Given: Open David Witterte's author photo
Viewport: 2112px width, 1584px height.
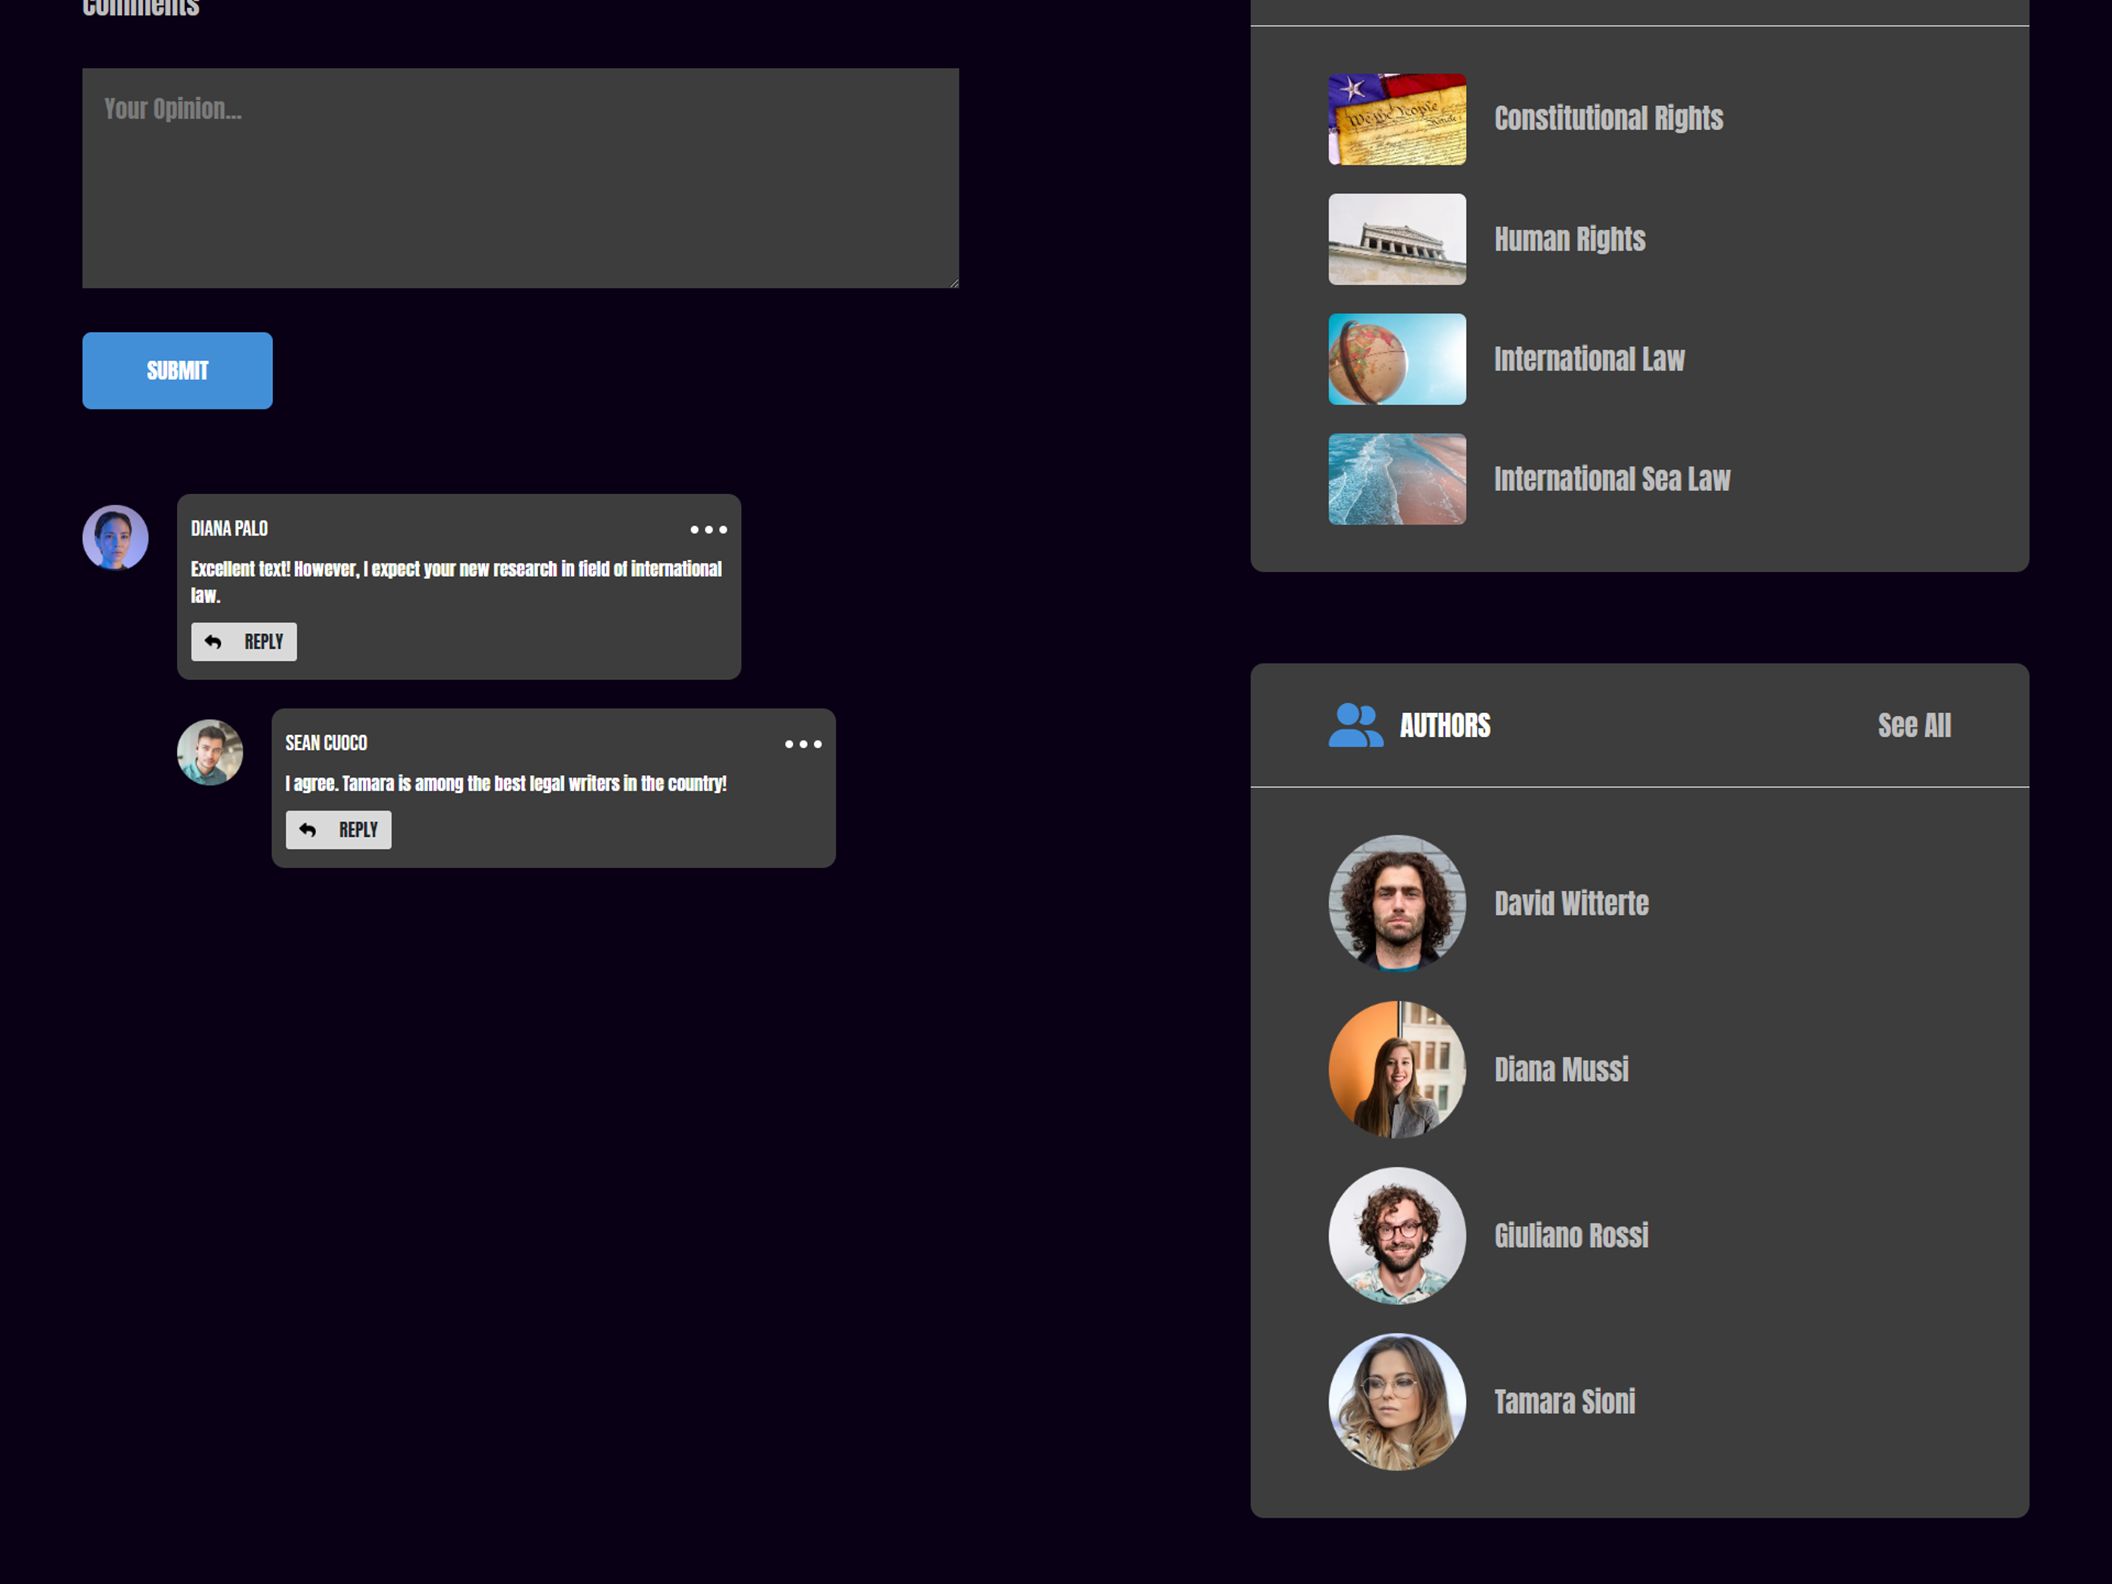Looking at the screenshot, I should (1396, 903).
